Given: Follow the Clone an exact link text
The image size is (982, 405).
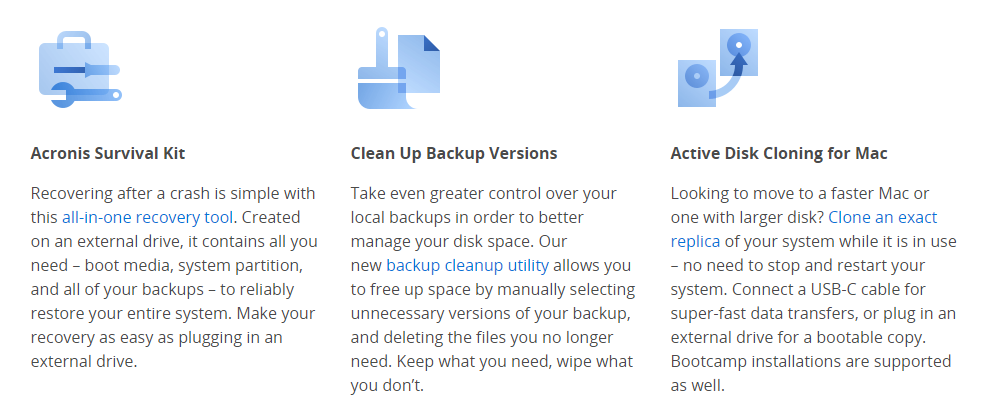Looking at the screenshot, I should click(882, 217).
